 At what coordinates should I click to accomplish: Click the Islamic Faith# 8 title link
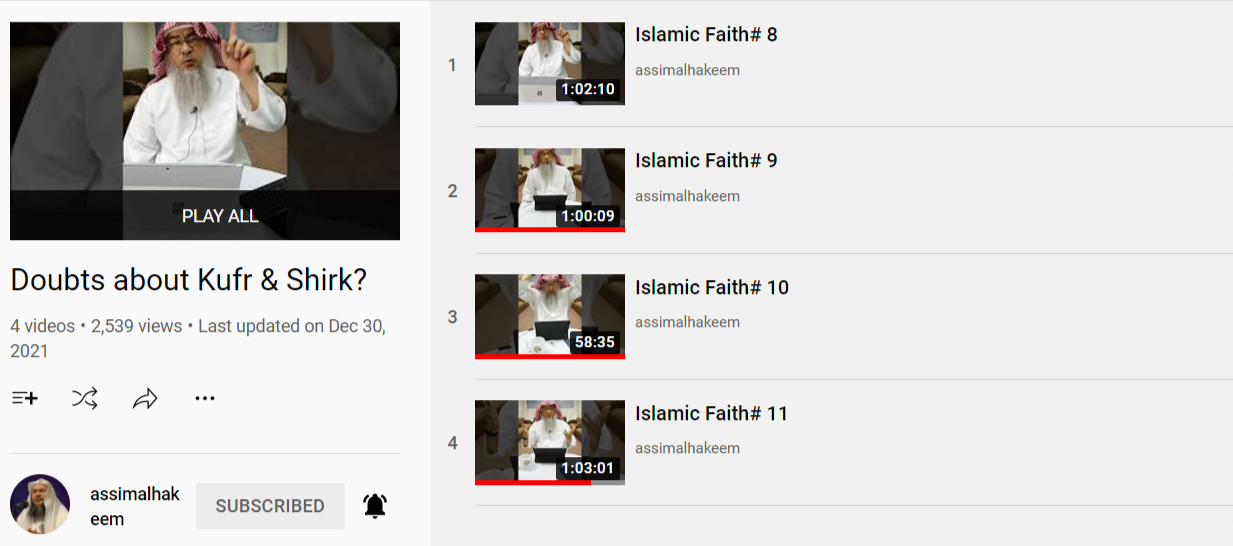point(706,35)
